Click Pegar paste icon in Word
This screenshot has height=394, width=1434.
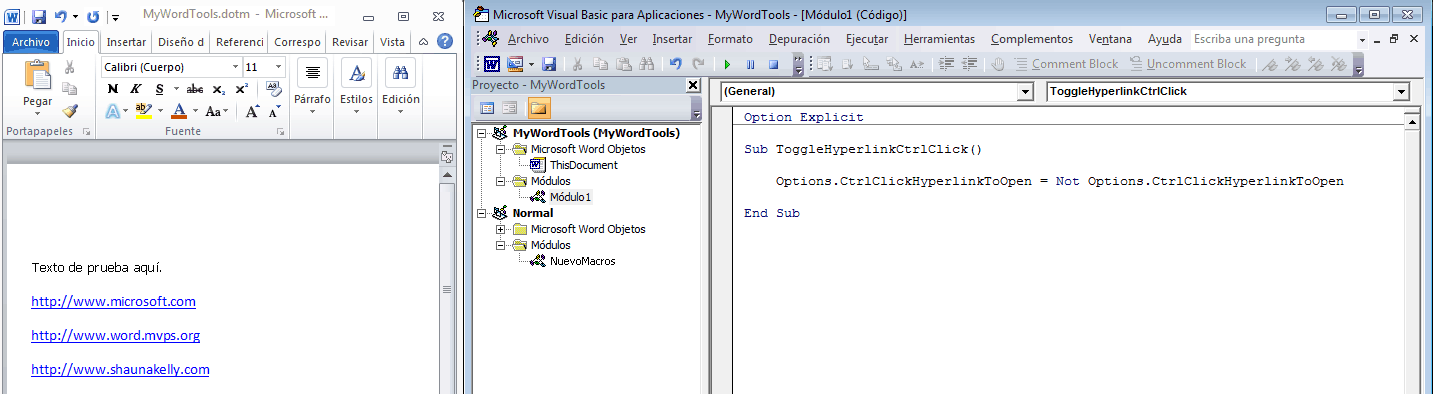[37, 75]
